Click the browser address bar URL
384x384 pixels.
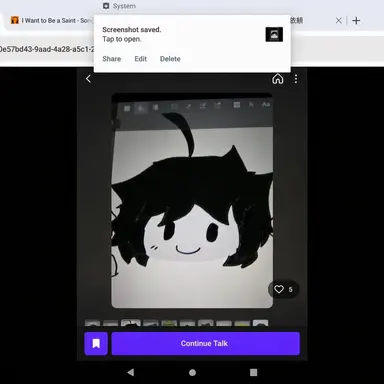[x=47, y=49]
